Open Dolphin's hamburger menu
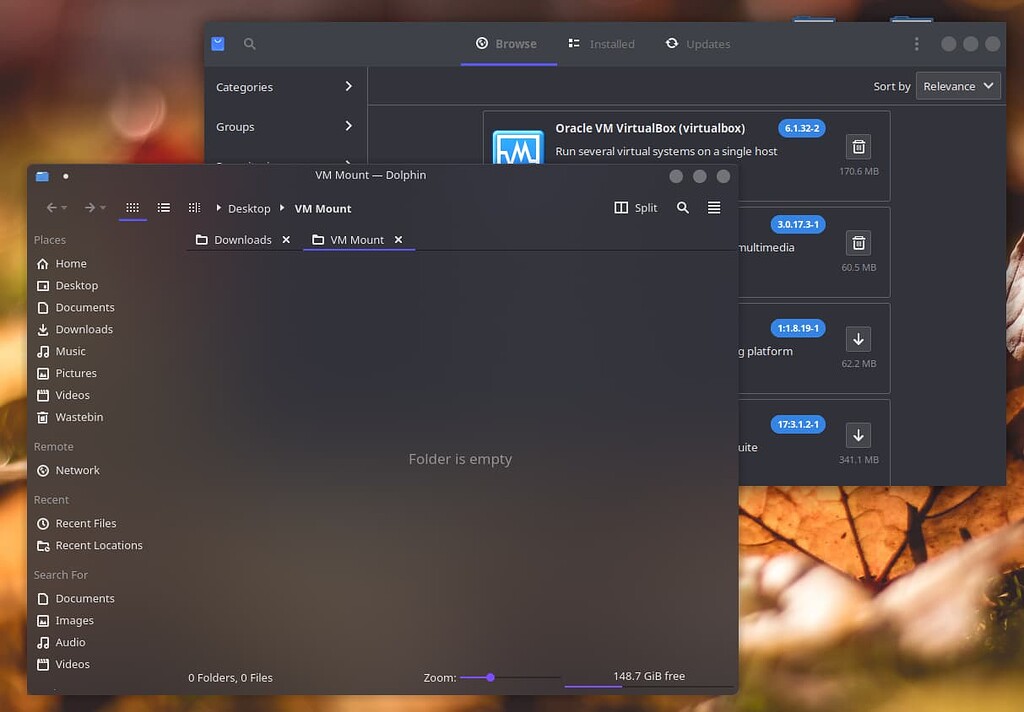The image size is (1024, 712). (714, 208)
